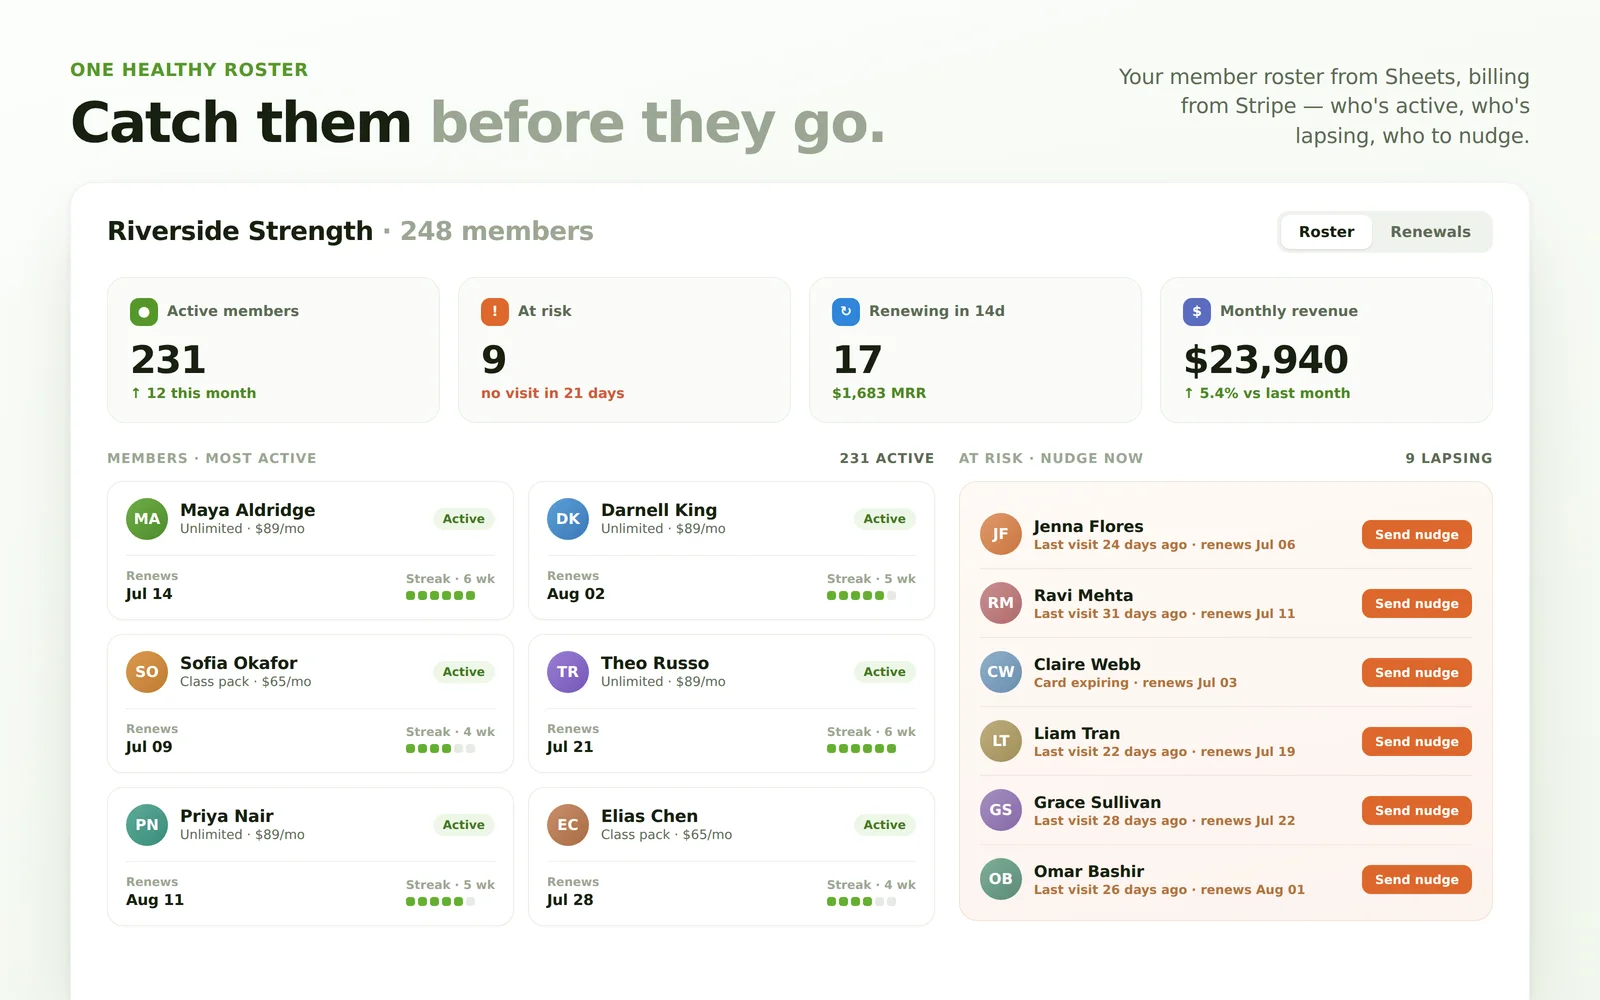Open Sofia Okafor's SO avatar
Viewport: 1600px width, 1000px height.
click(x=147, y=672)
